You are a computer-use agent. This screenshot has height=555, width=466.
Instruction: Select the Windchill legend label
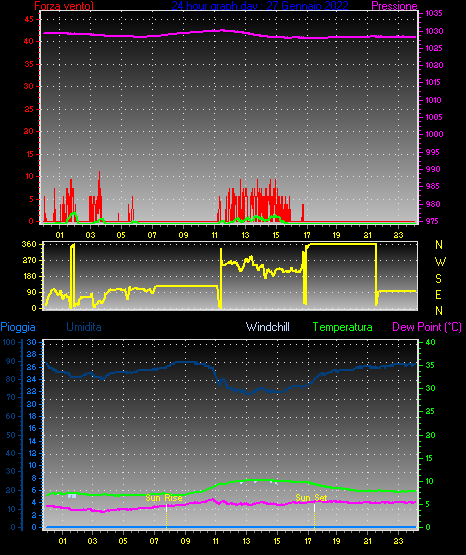[267, 327]
